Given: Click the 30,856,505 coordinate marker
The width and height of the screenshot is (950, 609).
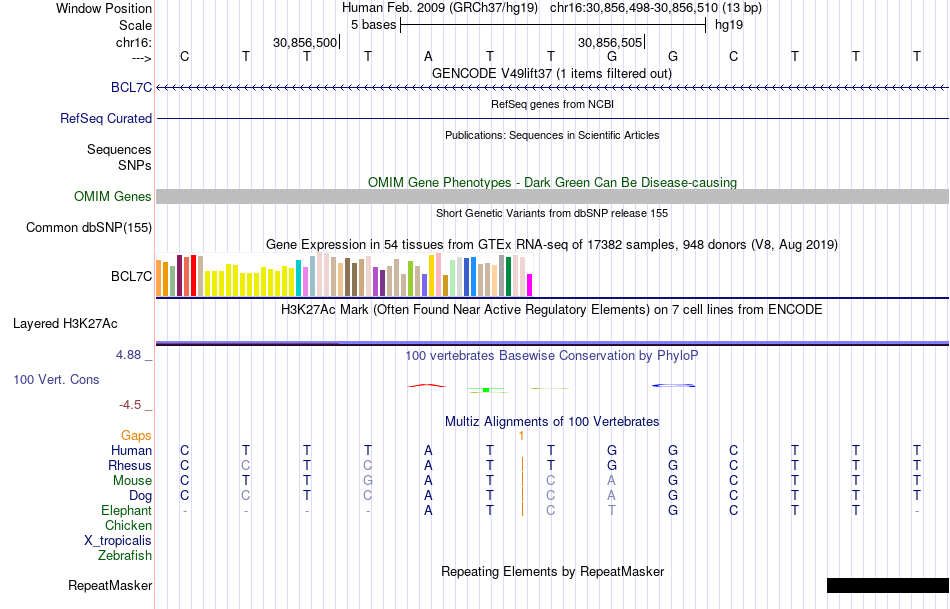Looking at the screenshot, I should (x=610, y=42).
